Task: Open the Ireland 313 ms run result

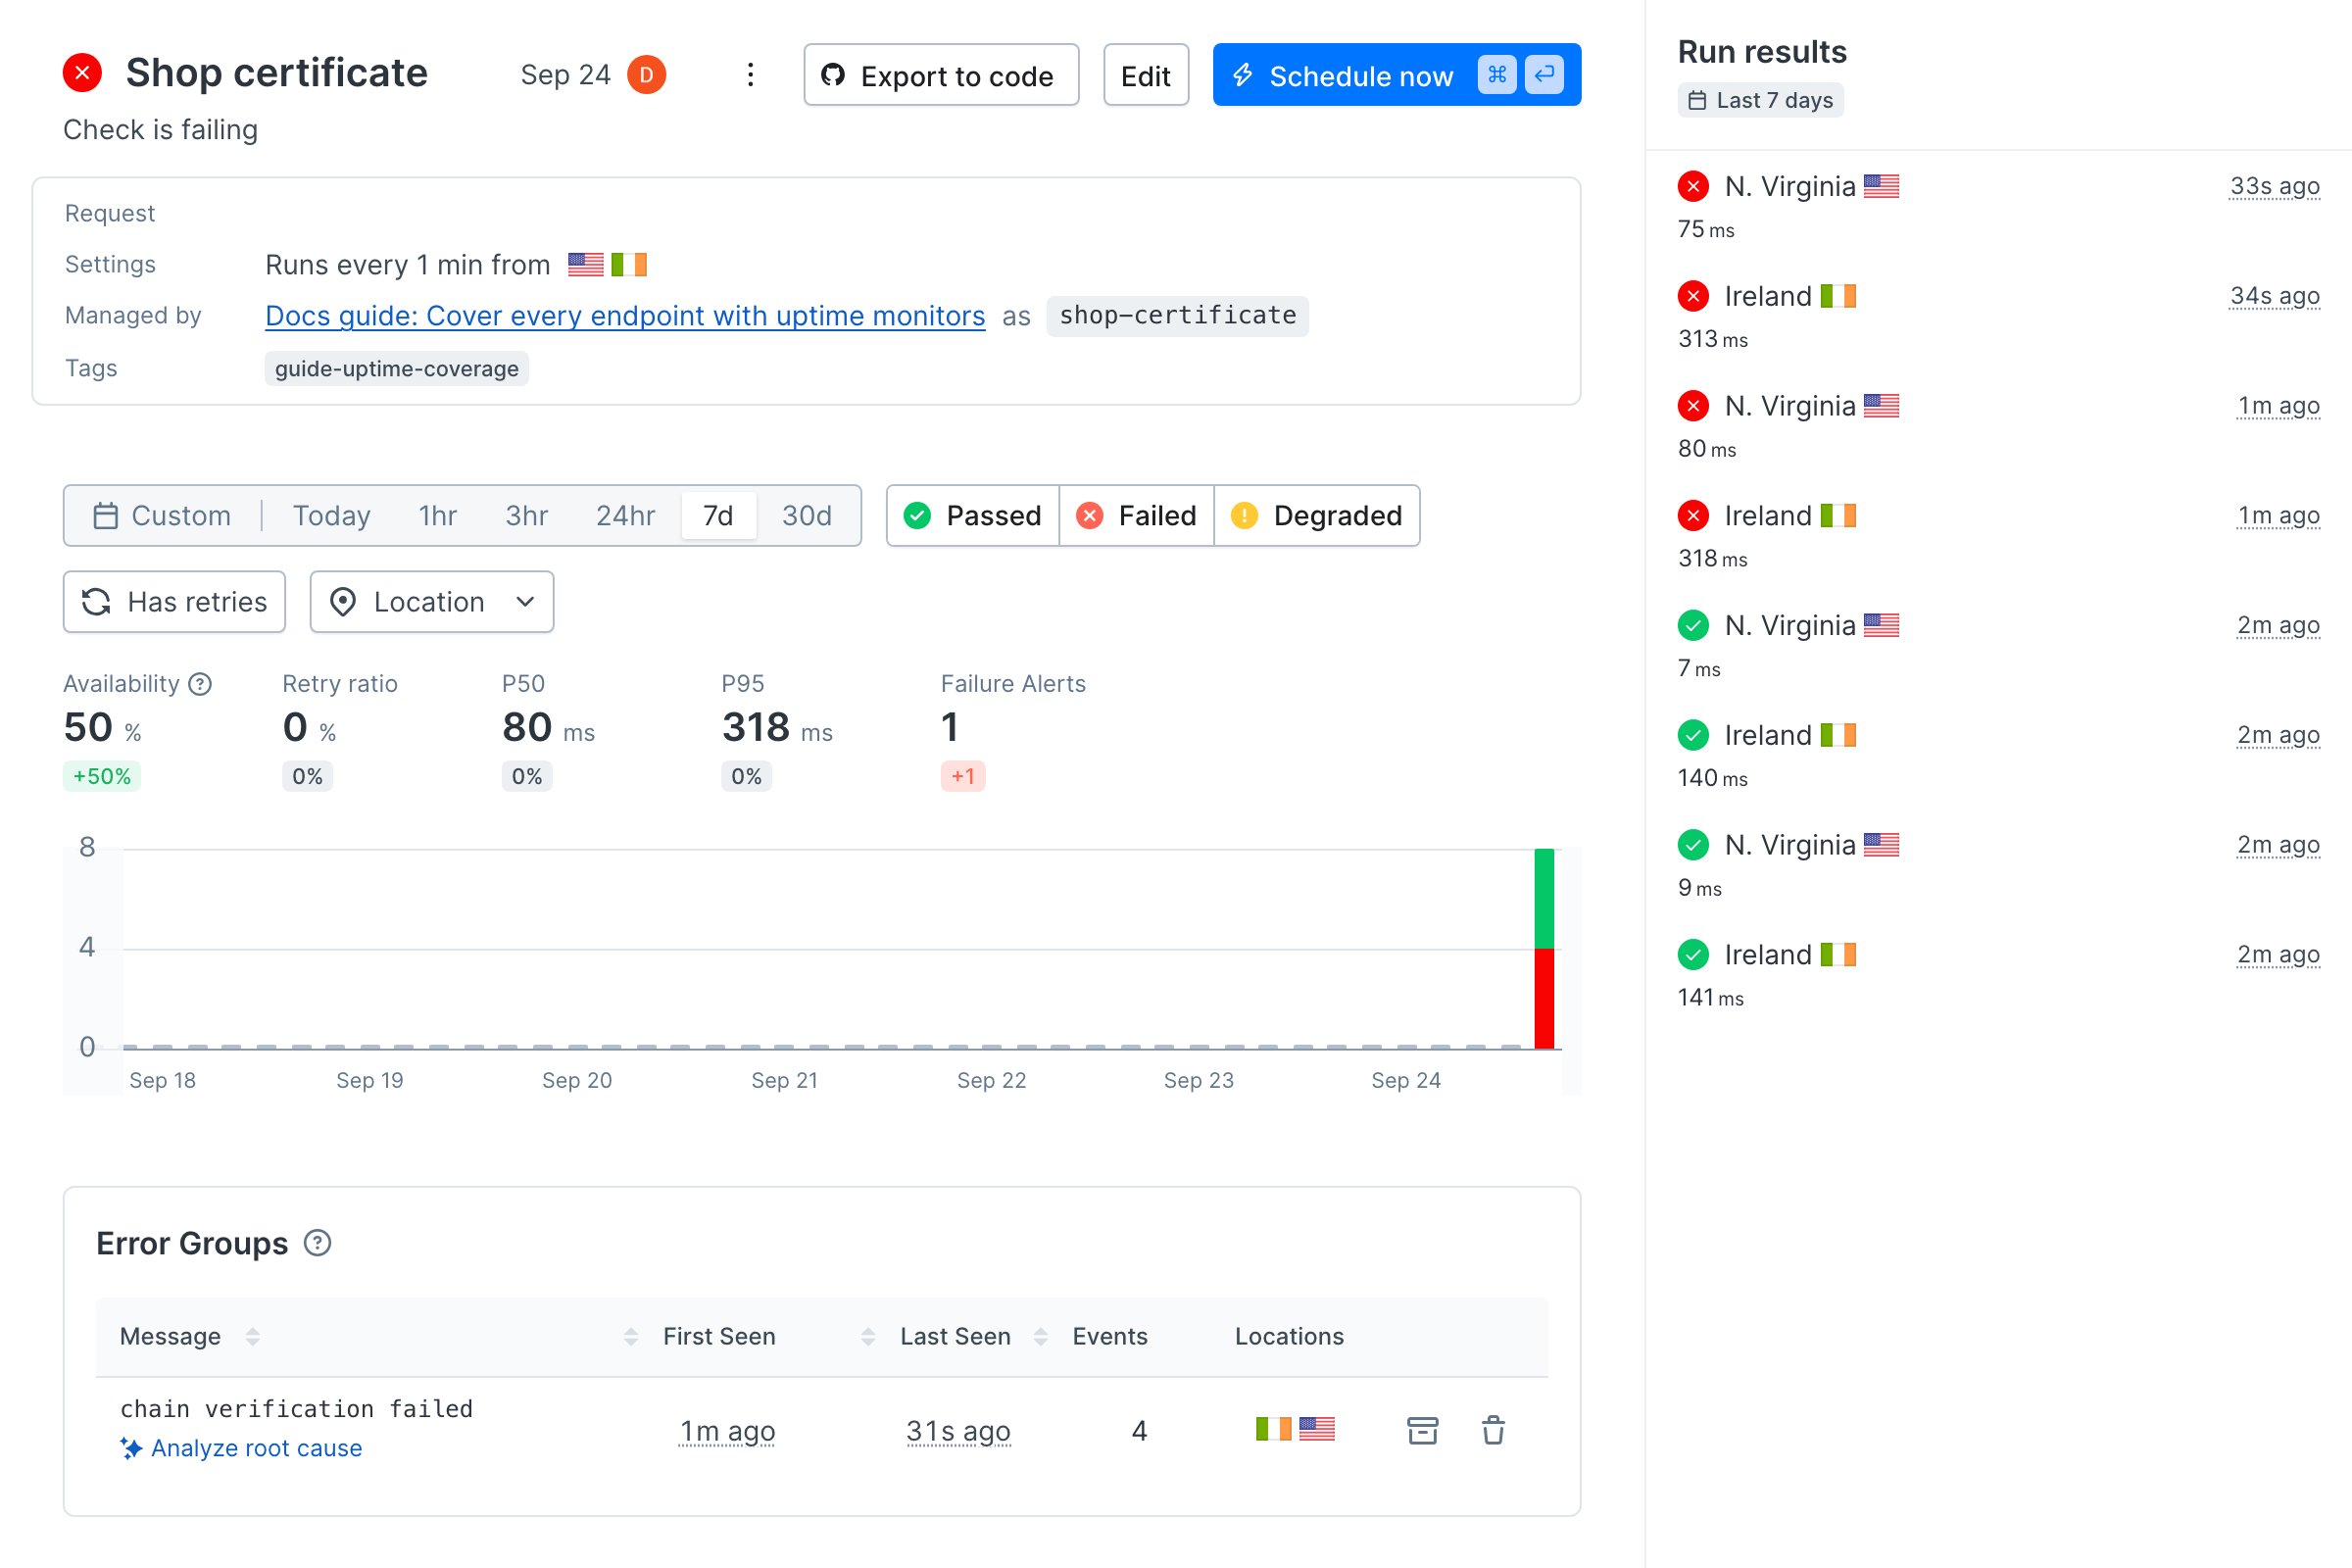Action: coord(1998,316)
